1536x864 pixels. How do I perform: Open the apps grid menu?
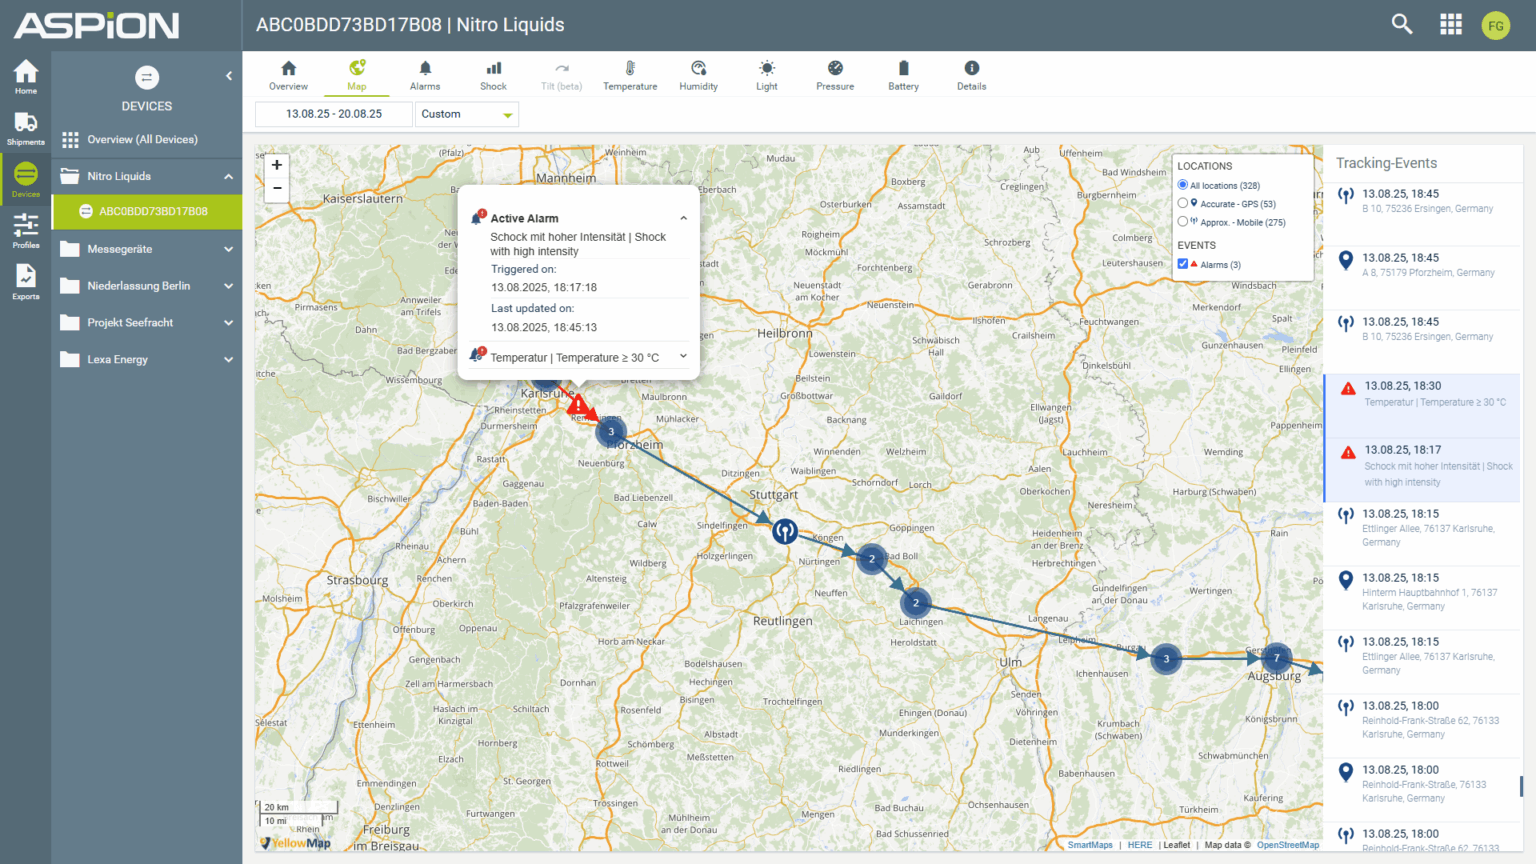(1450, 25)
